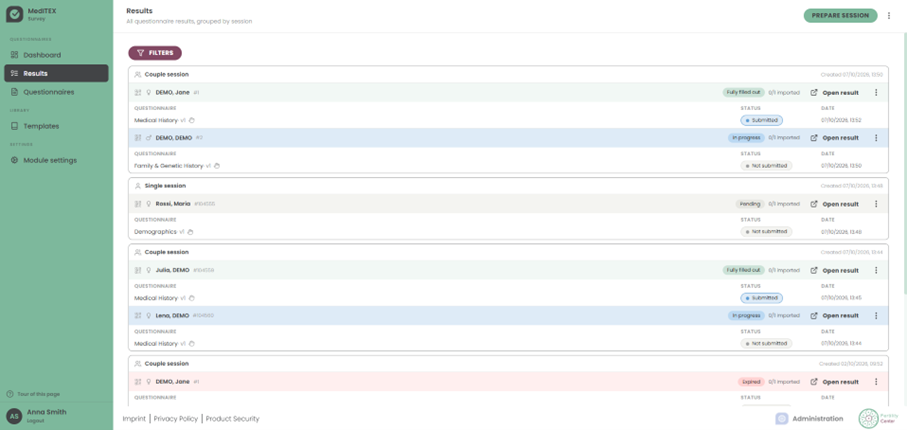Screen dimensions: 907x430
Task: Click the external-link icon in Rossi, Maria row
Action: point(814,204)
